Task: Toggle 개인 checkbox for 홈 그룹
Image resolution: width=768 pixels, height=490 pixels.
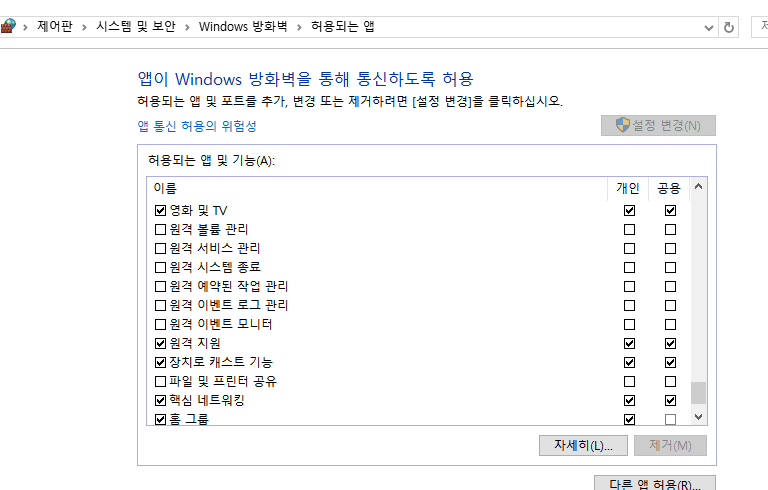Action: pyautogui.click(x=629, y=419)
